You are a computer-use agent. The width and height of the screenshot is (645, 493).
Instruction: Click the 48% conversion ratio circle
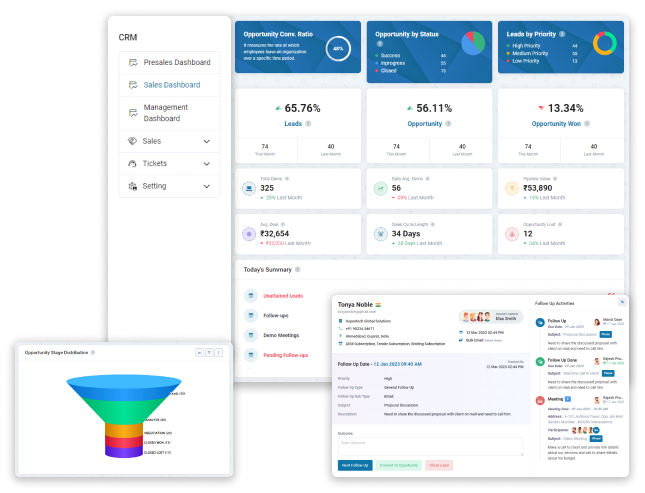[x=338, y=49]
